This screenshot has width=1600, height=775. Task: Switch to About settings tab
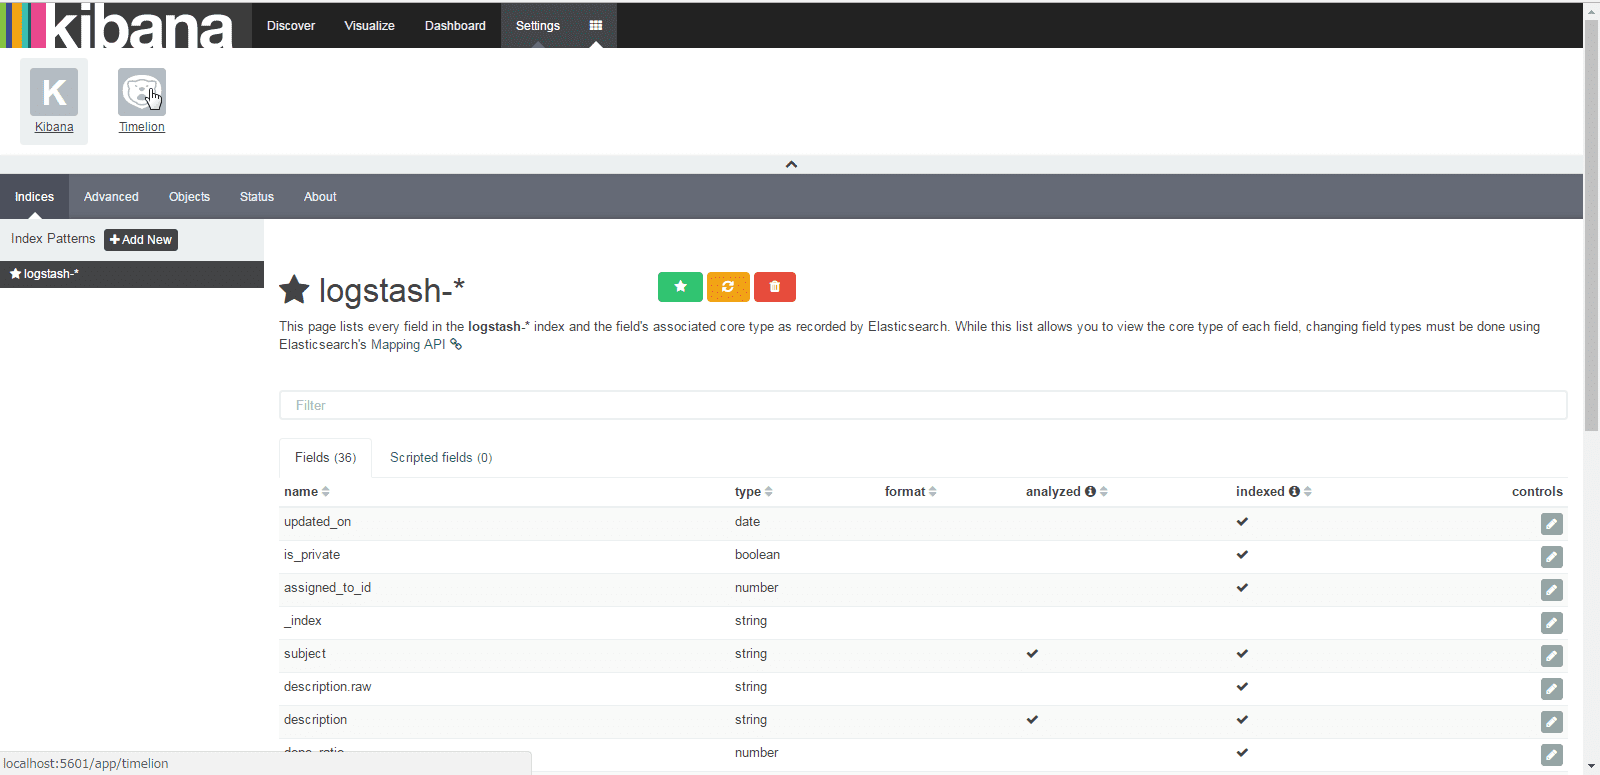[x=320, y=197]
